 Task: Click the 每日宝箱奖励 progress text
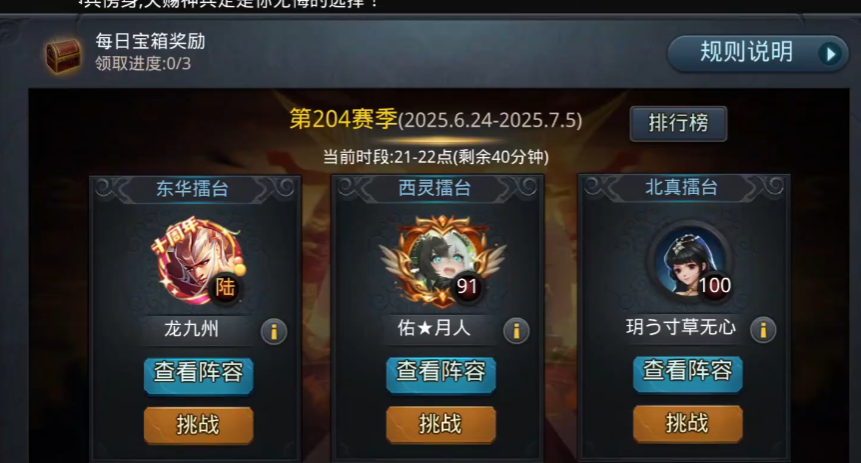point(143,64)
